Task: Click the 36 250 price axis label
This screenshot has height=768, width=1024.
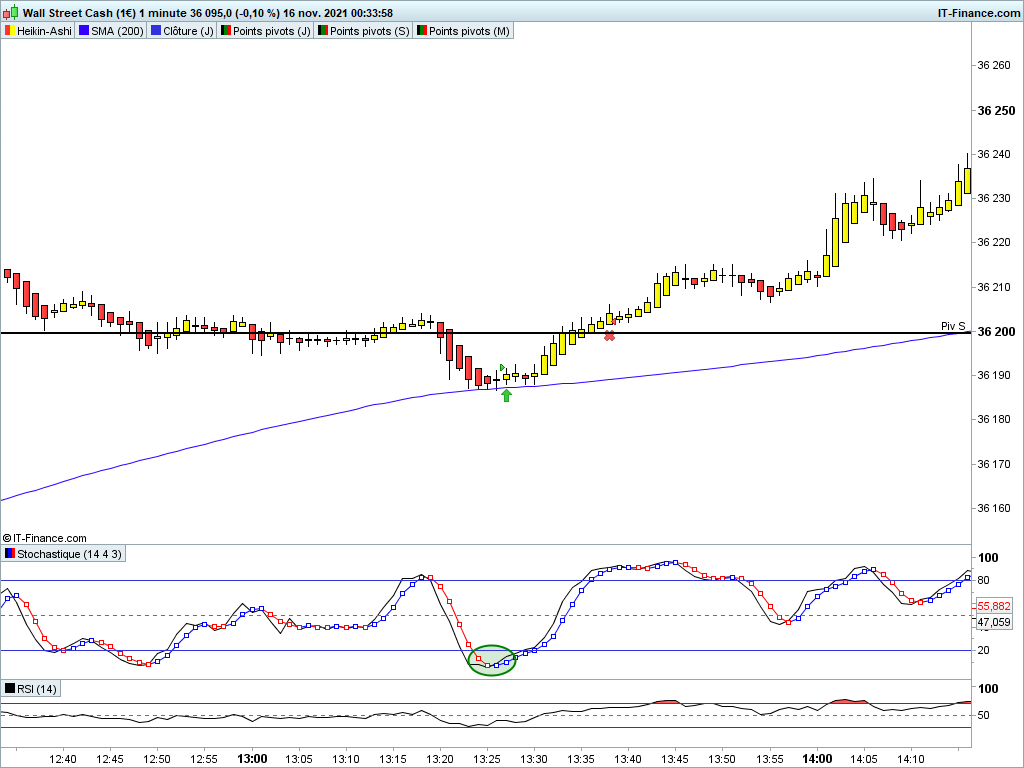Action: (x=996, y=110)
